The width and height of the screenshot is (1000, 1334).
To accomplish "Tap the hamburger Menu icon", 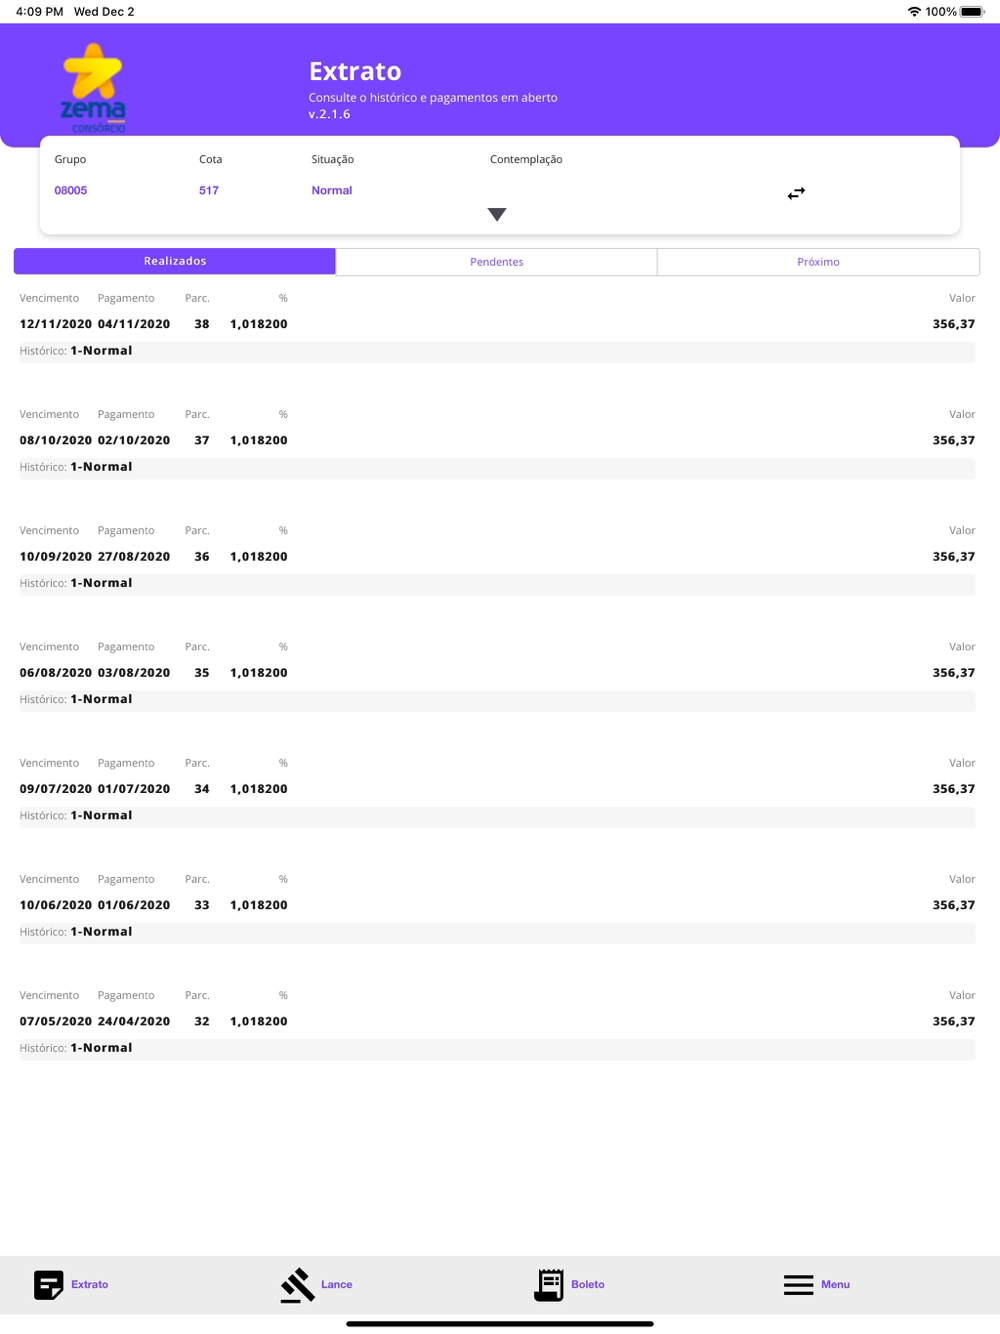I will (798, 1285).
